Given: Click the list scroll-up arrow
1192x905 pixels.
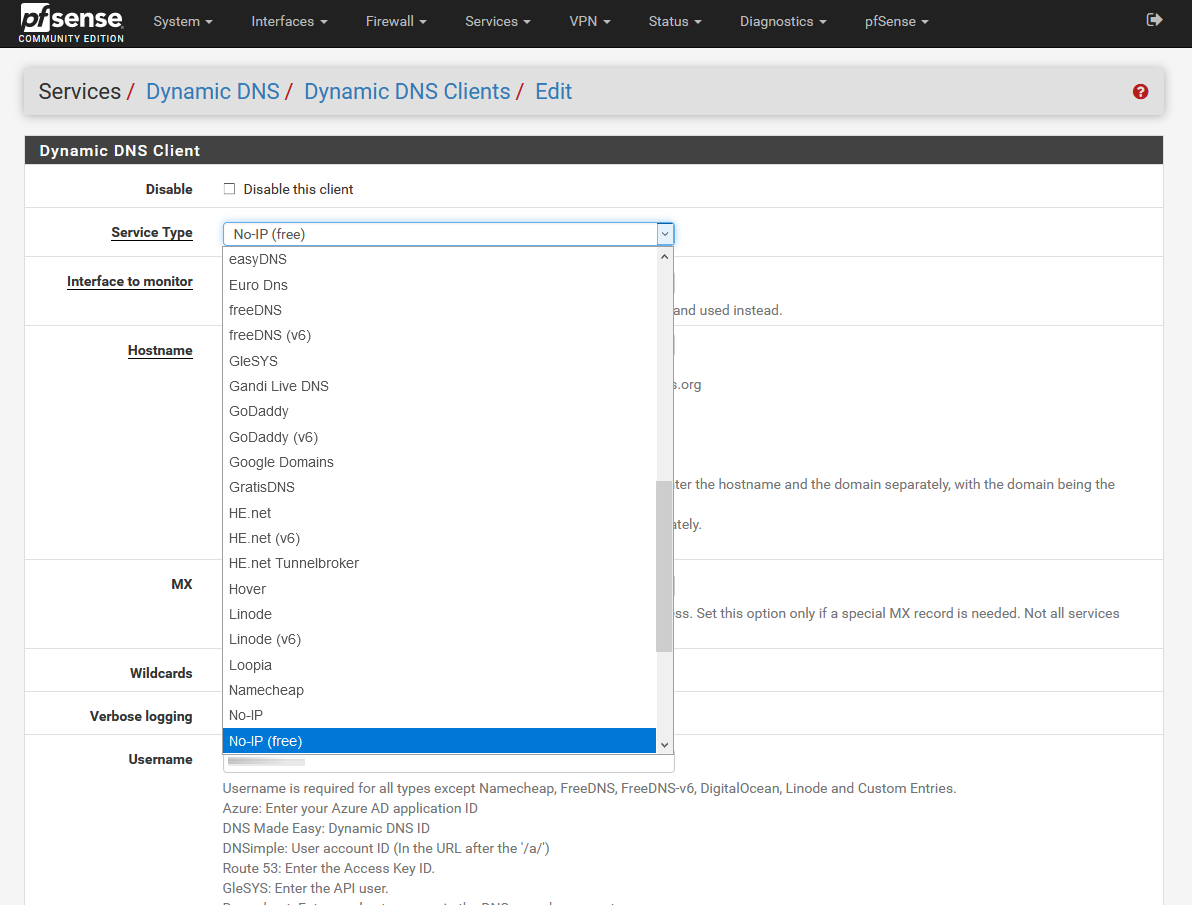Looking at the screenshot, I should point(664,257).
